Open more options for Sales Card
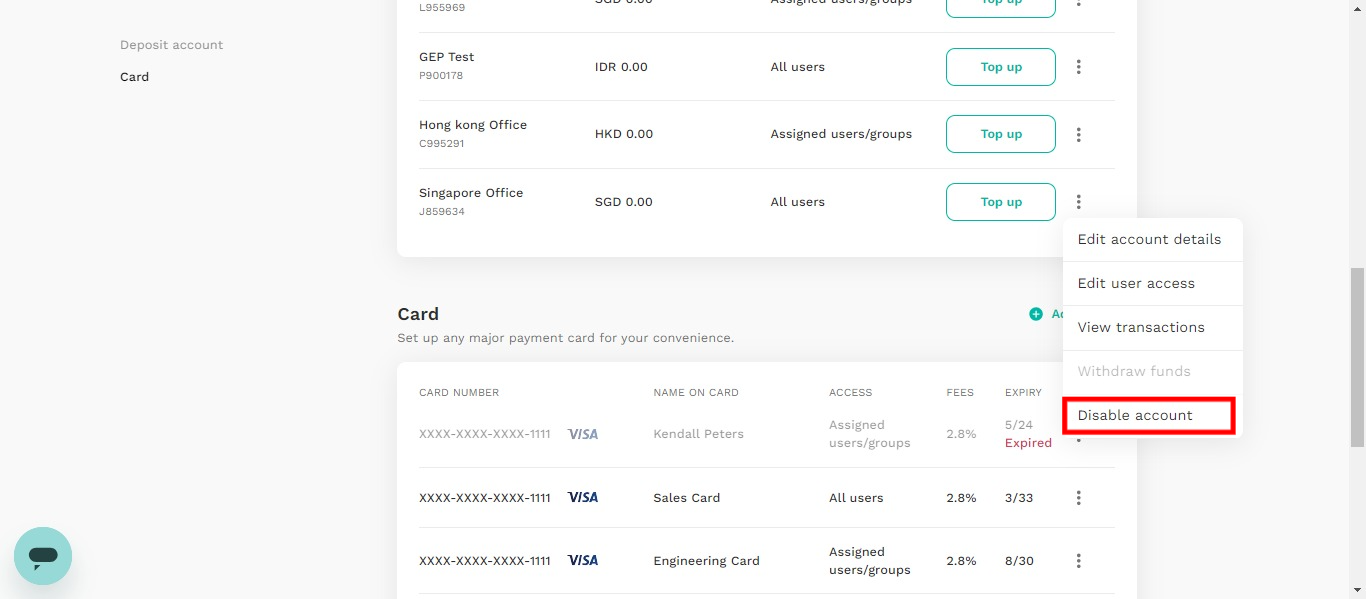 point(1078,498)
